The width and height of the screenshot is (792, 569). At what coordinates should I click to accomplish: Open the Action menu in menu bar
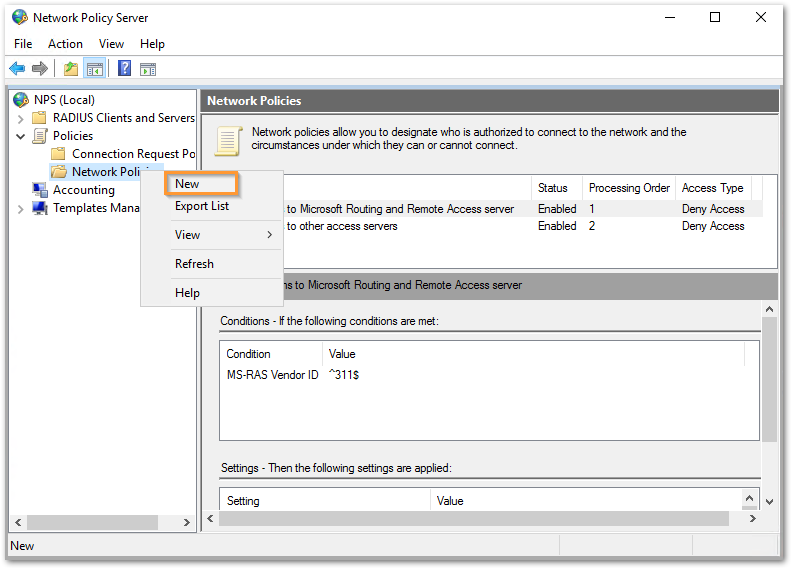coord(65,44)
